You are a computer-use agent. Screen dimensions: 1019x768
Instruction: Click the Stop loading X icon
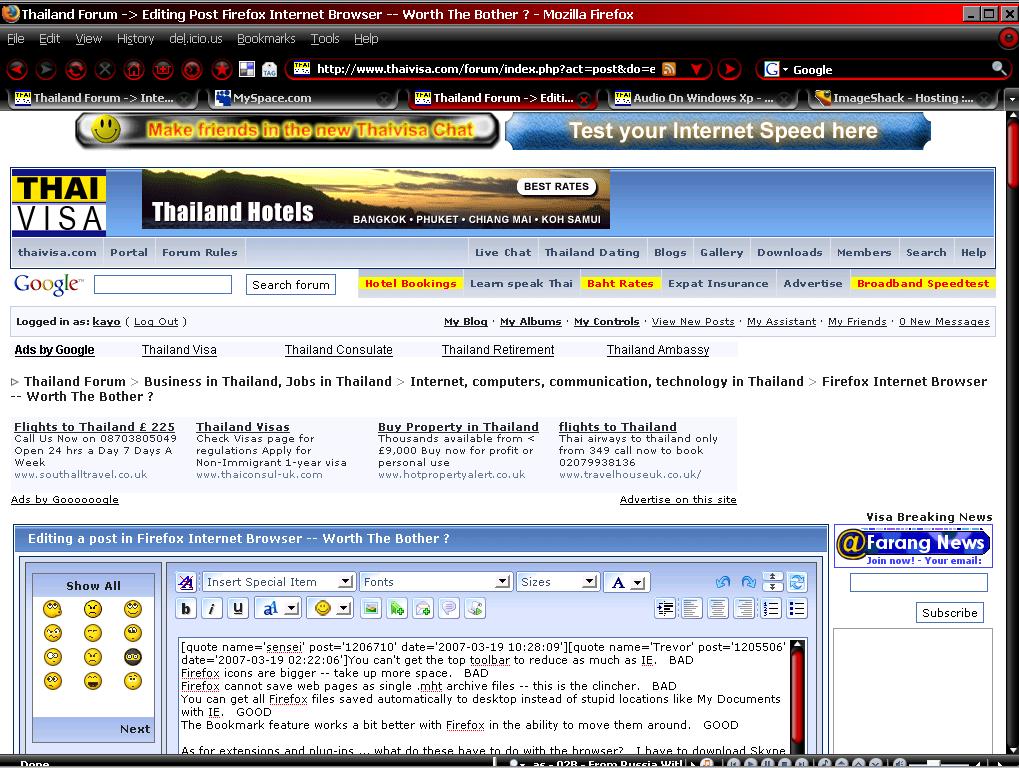pos(105,69)
